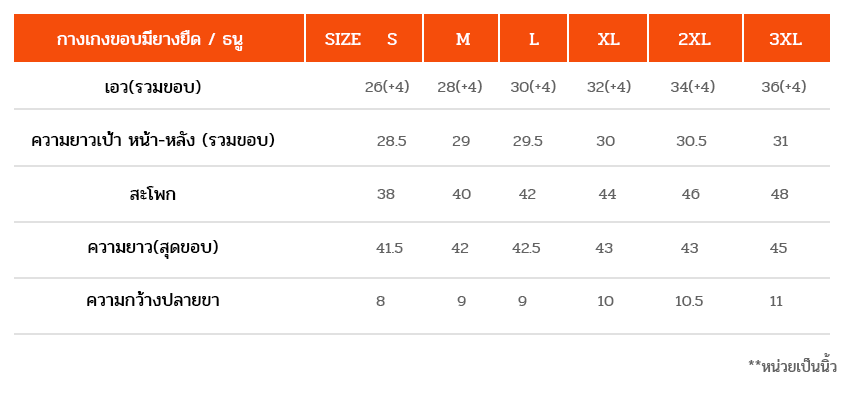Select the 3XL size column header
Screen dimensions: 850x400
(x=787, y=38)
